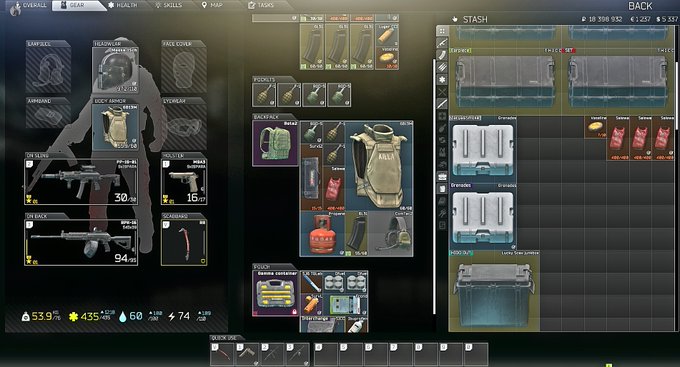Select the magazine next to Propane tank
The height and width of the screenshot is (367, 680).
pyautogui.click(x=356, y=234)
